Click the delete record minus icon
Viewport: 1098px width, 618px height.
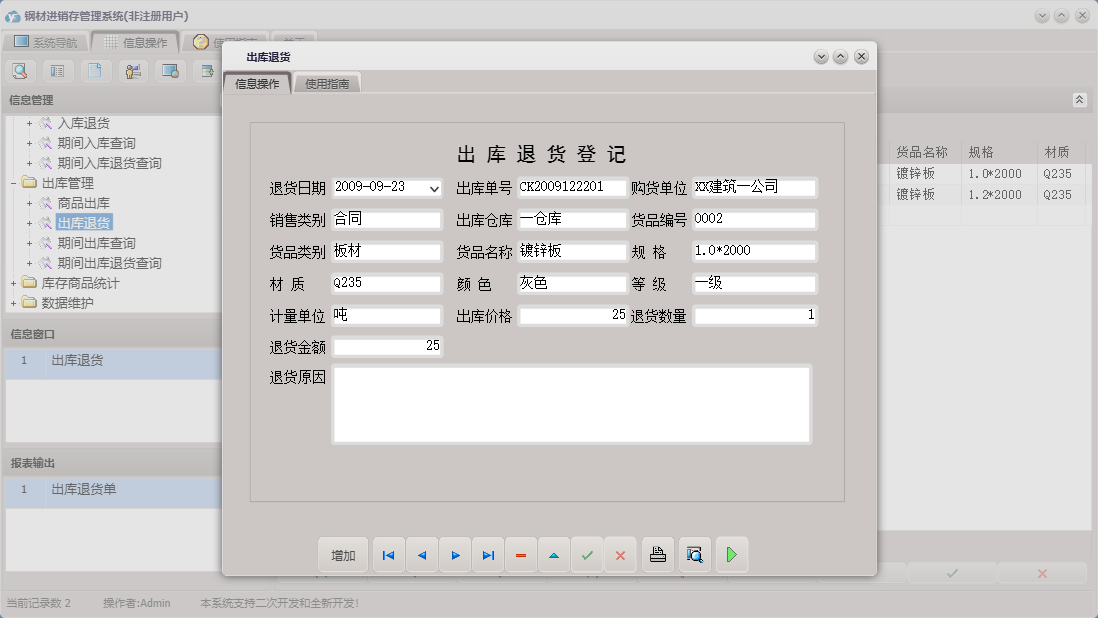[x=521, y=554]
